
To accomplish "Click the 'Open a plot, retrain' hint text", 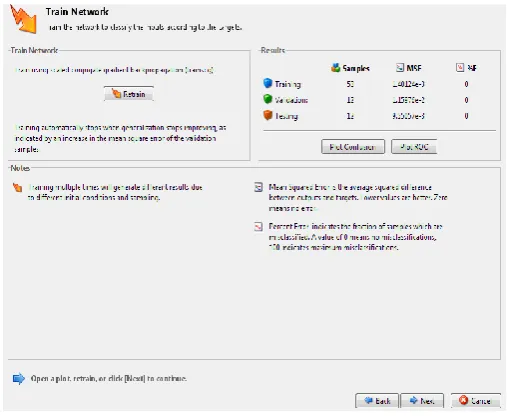I will 109,378.
